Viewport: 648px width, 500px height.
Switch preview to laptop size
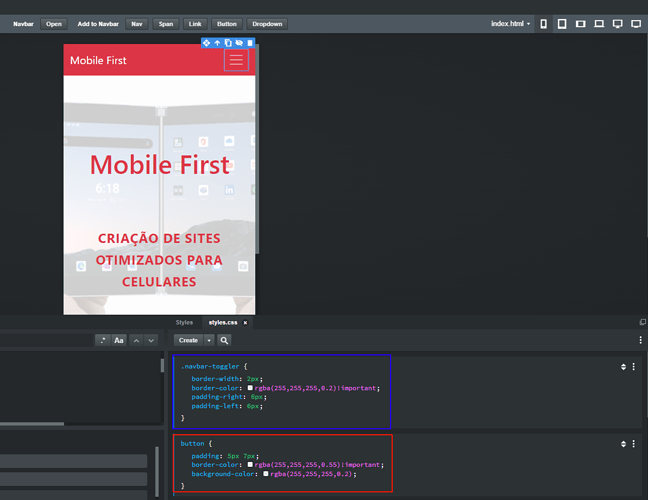(599, 24)
